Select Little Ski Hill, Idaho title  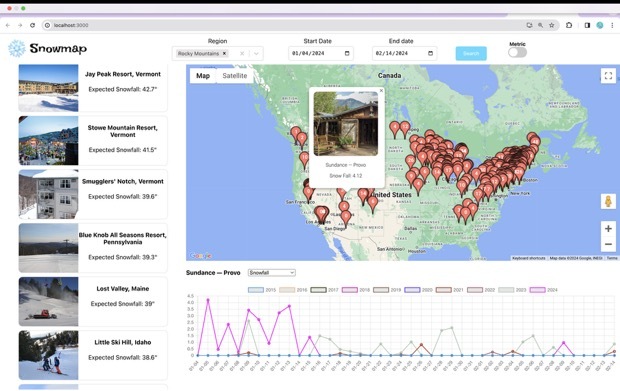pyautogui.click(x=123, y=342)
